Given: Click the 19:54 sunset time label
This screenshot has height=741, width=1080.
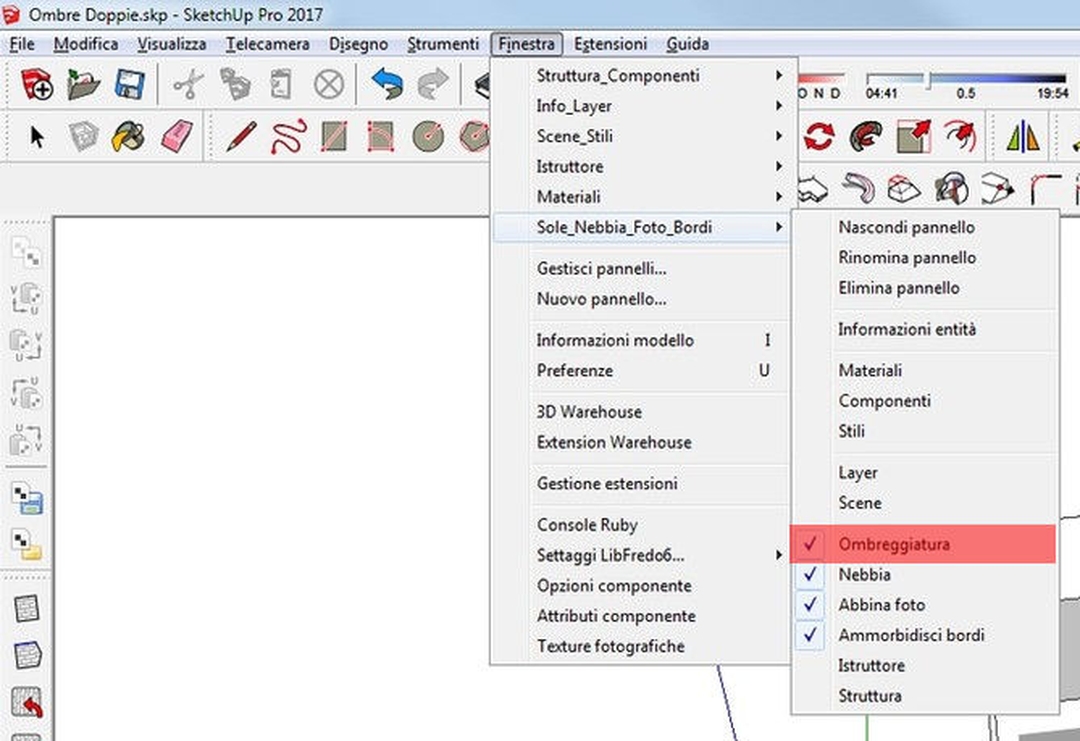Looking at the screenshot, I should [x=1052, y=94].
